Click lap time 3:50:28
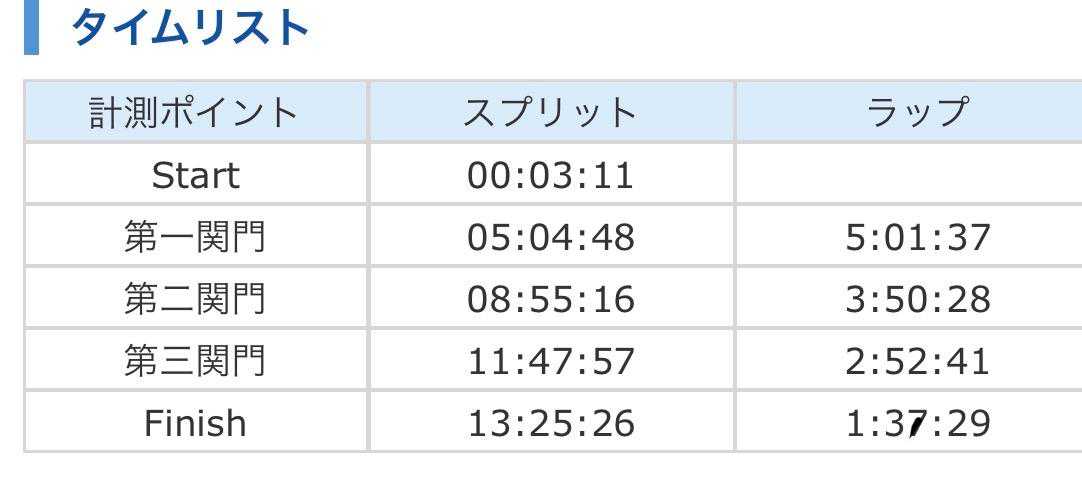The image size is (1082, 494). [916, 300]
